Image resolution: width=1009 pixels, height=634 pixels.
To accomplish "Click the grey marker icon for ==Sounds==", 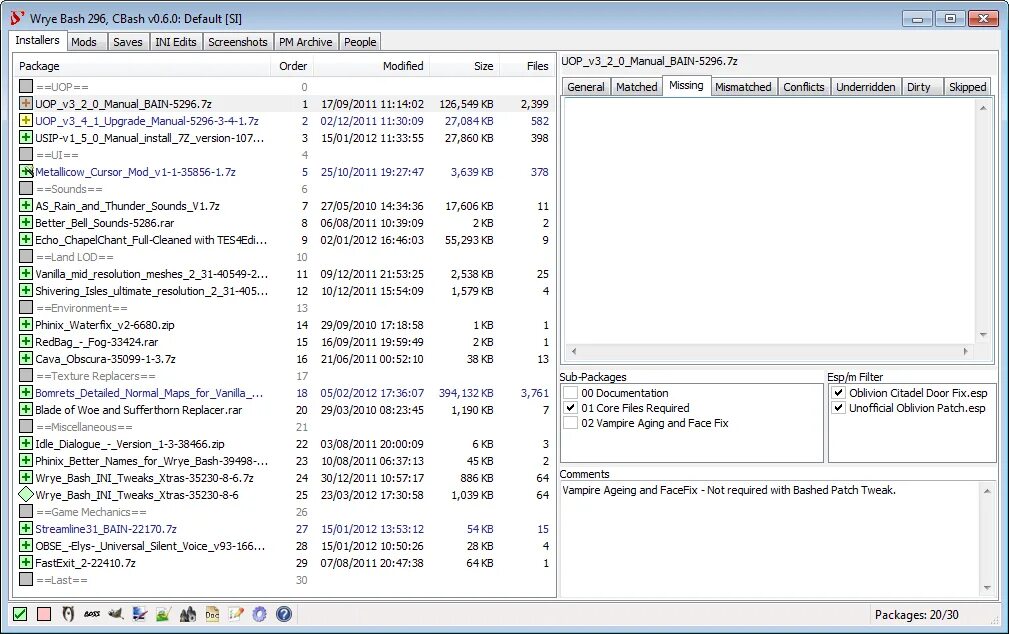I will [x=26, y=189].
